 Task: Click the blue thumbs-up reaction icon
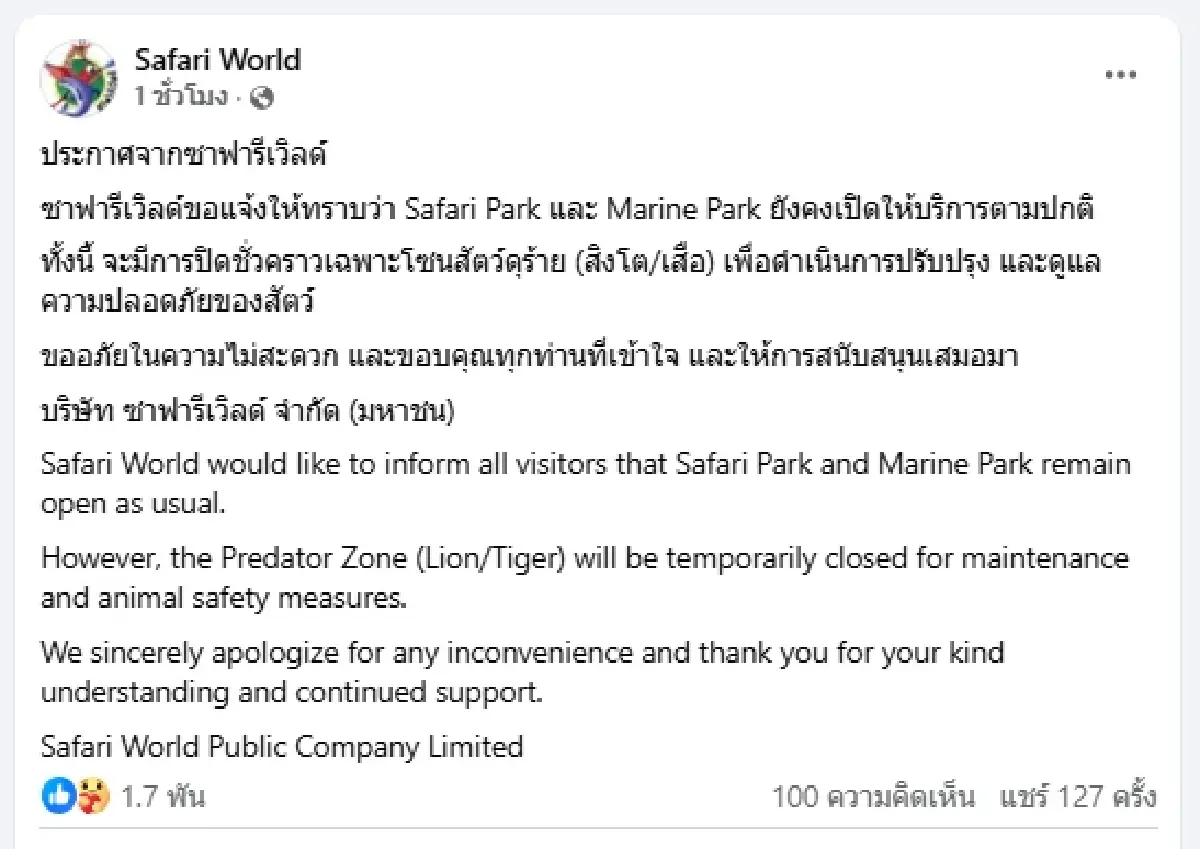click(57, 795)
